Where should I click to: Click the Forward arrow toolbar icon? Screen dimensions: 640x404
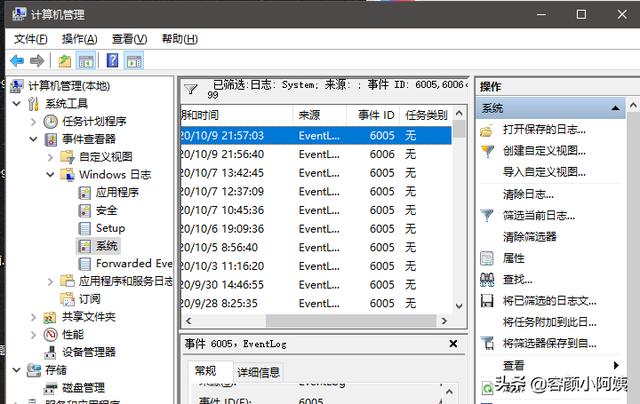pyautogui.click(x=37, y=61)
